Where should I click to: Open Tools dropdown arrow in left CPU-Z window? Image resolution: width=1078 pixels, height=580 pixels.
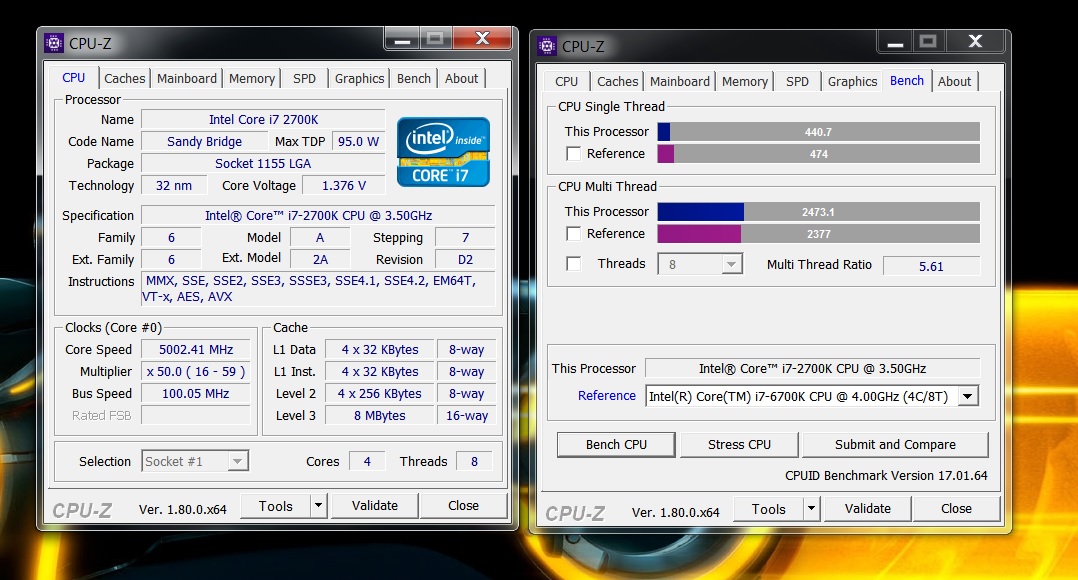[x=318, y=506]
